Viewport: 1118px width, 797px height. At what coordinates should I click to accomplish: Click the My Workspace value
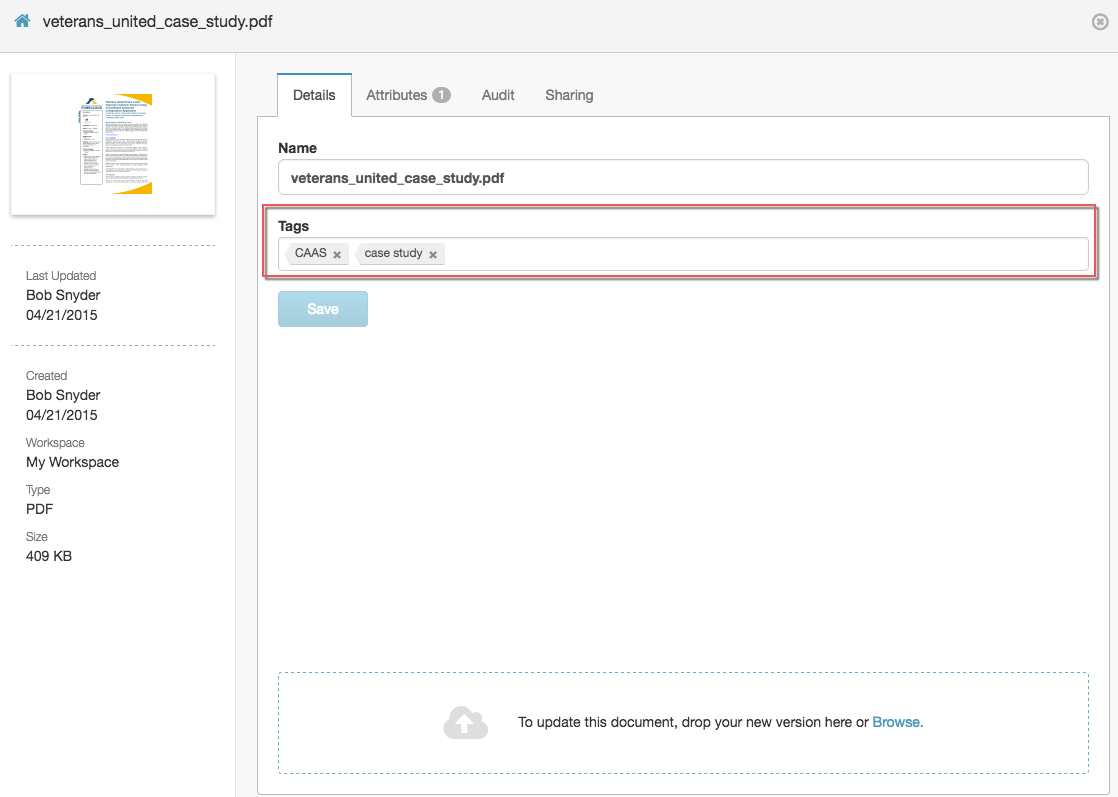72,462
